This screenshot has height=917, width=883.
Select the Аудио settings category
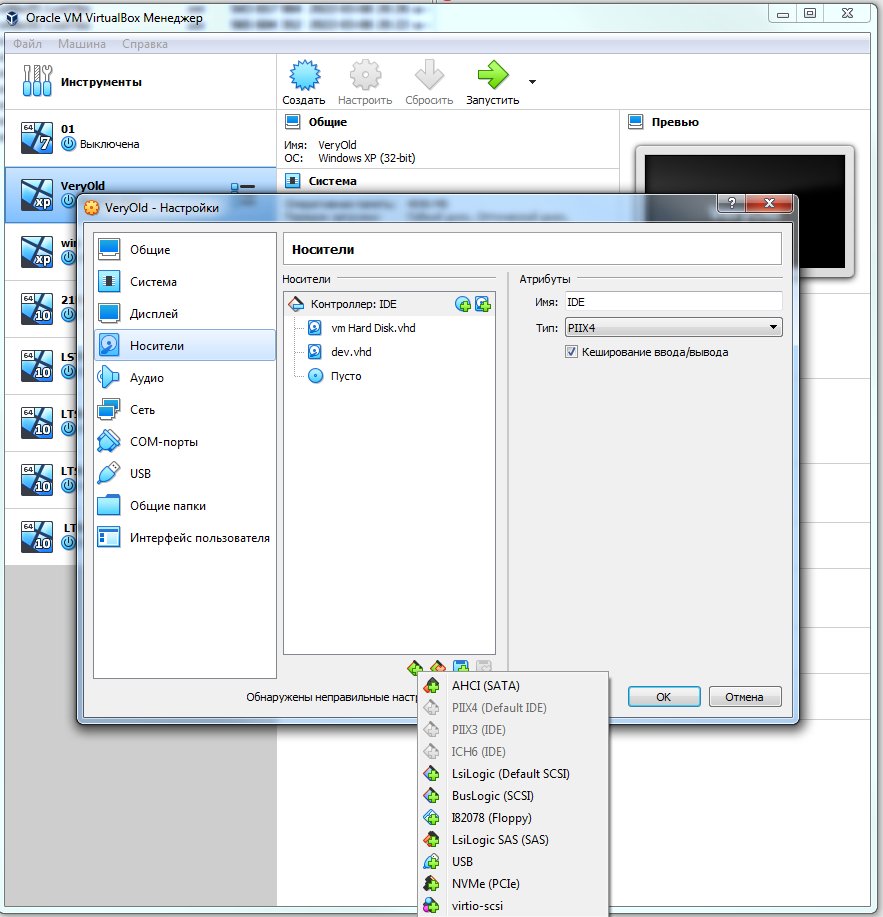(x=146, y=378)
